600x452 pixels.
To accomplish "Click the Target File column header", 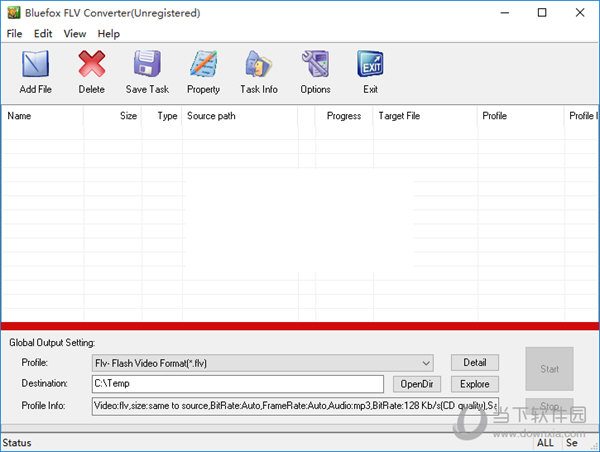I will (x=425, y=116).
